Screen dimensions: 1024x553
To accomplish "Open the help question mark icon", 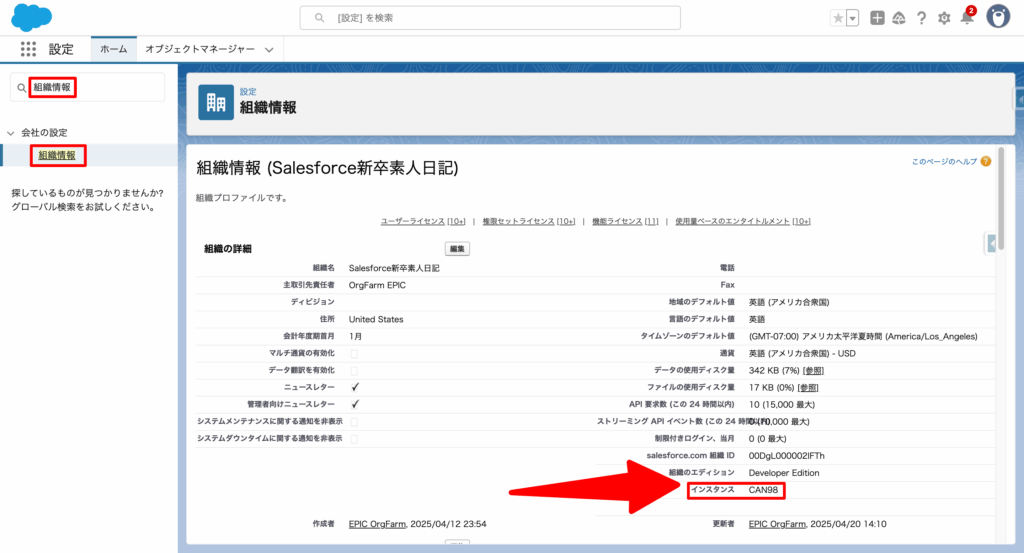I will pos(921,18).
